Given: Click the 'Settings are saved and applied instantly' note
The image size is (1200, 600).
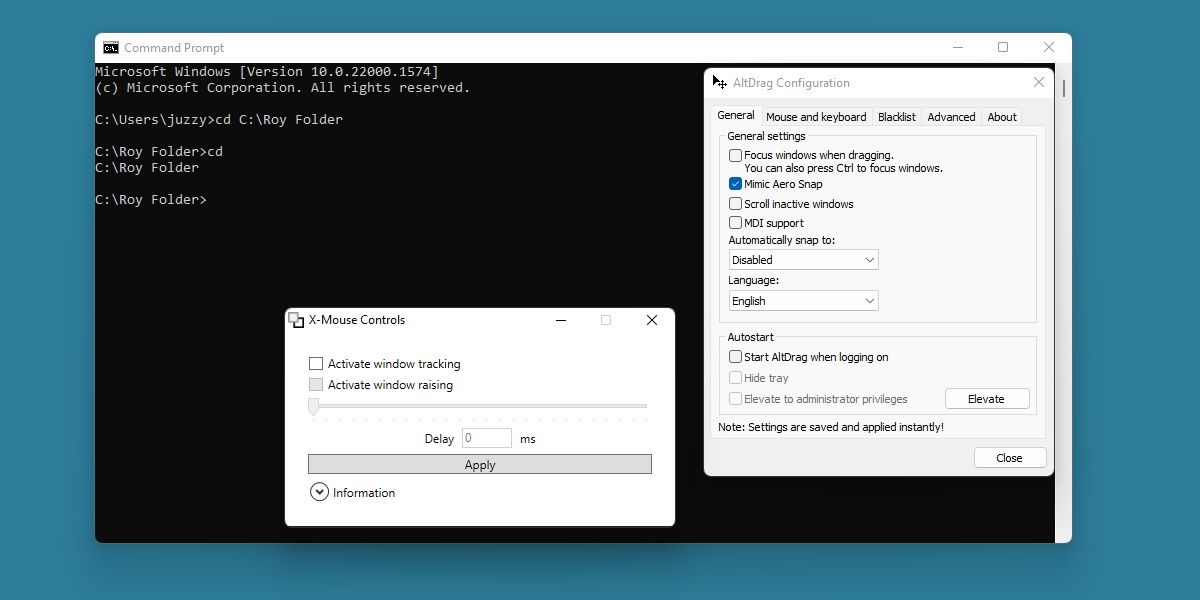Looking at the screenshot, I should pyautogui.click(x=831, y=427).
